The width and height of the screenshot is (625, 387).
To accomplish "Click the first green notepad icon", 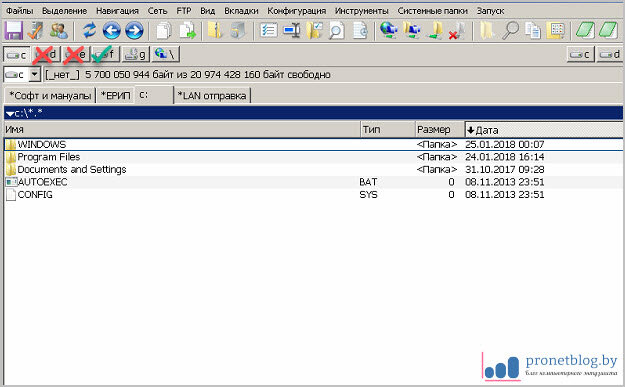I will point(585,30).
